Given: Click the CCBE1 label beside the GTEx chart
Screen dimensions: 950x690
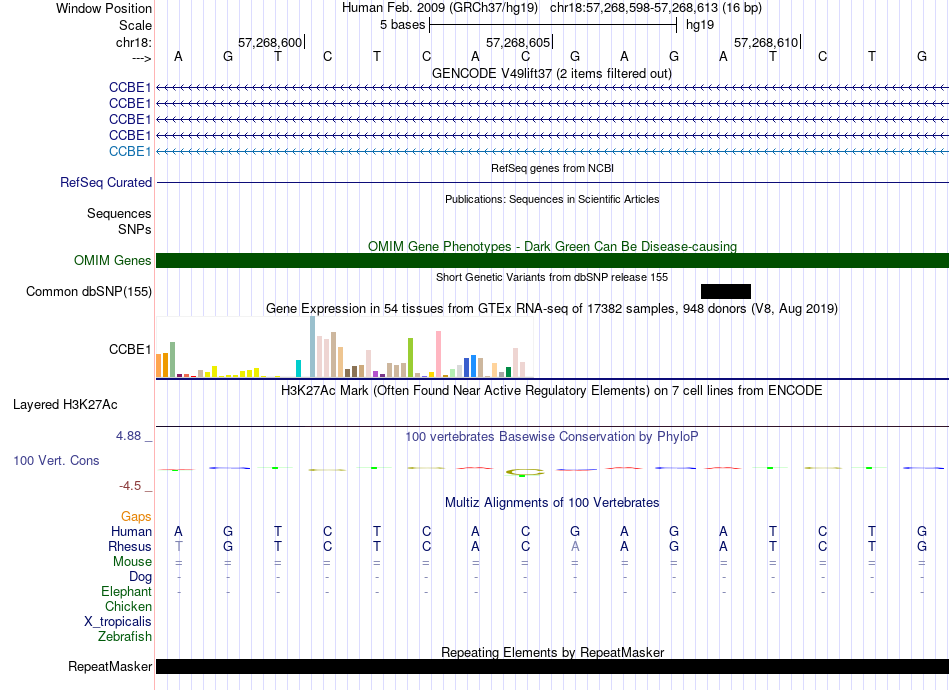Looking at the screenshot, I should coord(130,350).
